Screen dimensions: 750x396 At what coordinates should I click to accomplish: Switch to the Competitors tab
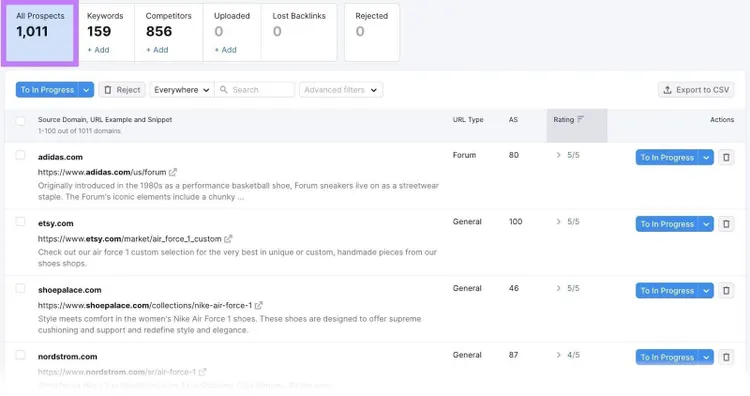coord(168,33)
